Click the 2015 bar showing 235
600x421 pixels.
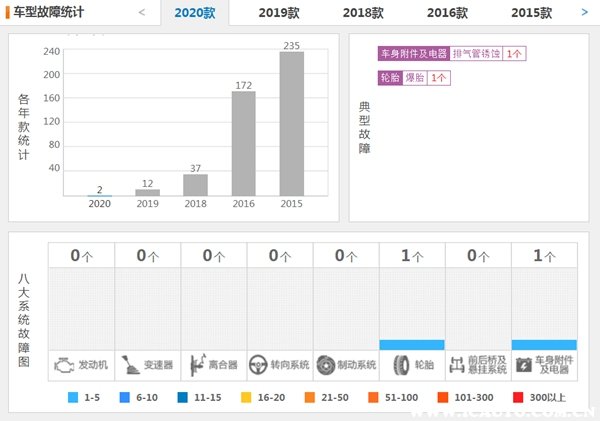[x=292, y=123]
